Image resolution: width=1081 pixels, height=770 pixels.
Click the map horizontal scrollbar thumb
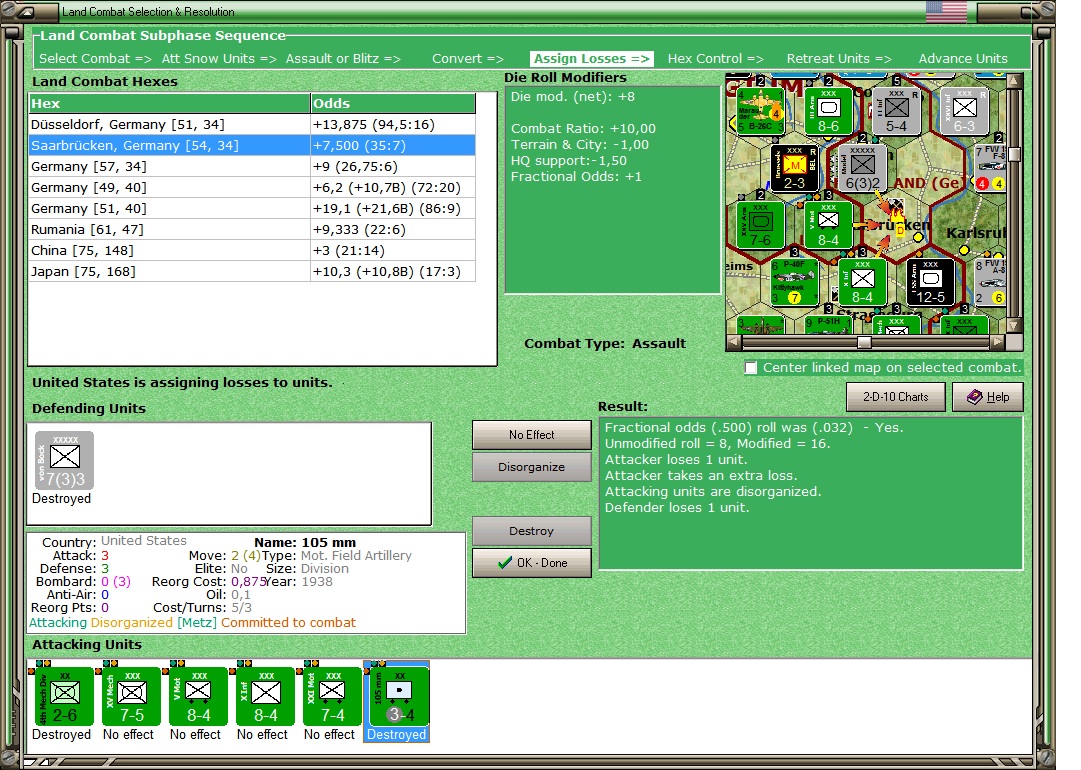point(864,342)
